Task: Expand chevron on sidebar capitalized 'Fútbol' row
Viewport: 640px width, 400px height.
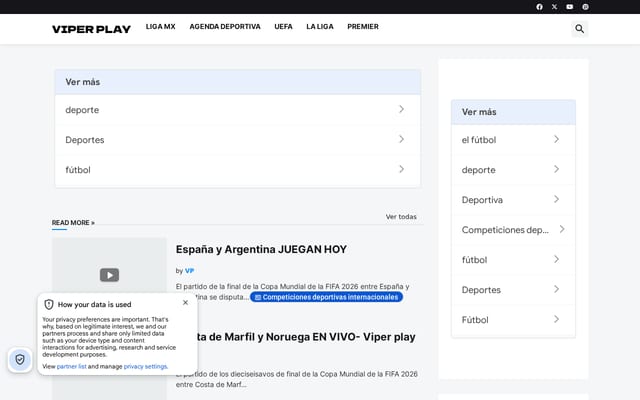Action: (556, 319)
